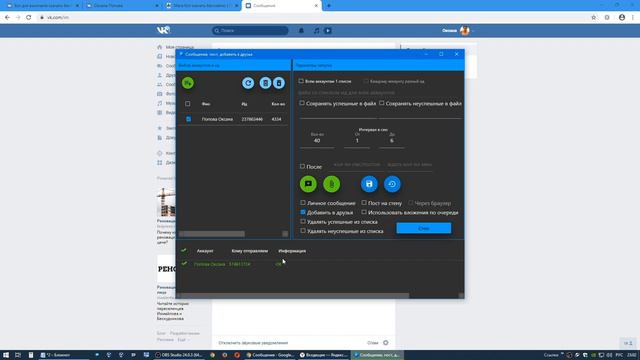This screenshot has height=360, width=640.
Task: Click the VK search field
Action: pos(250,31)
